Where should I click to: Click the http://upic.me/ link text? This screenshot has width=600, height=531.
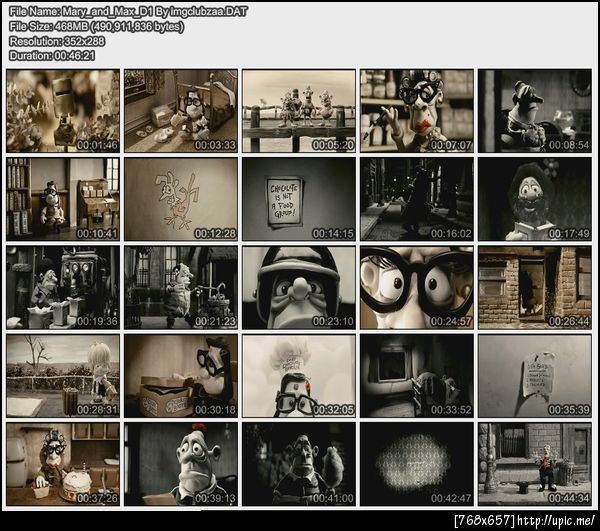(556, 521)
